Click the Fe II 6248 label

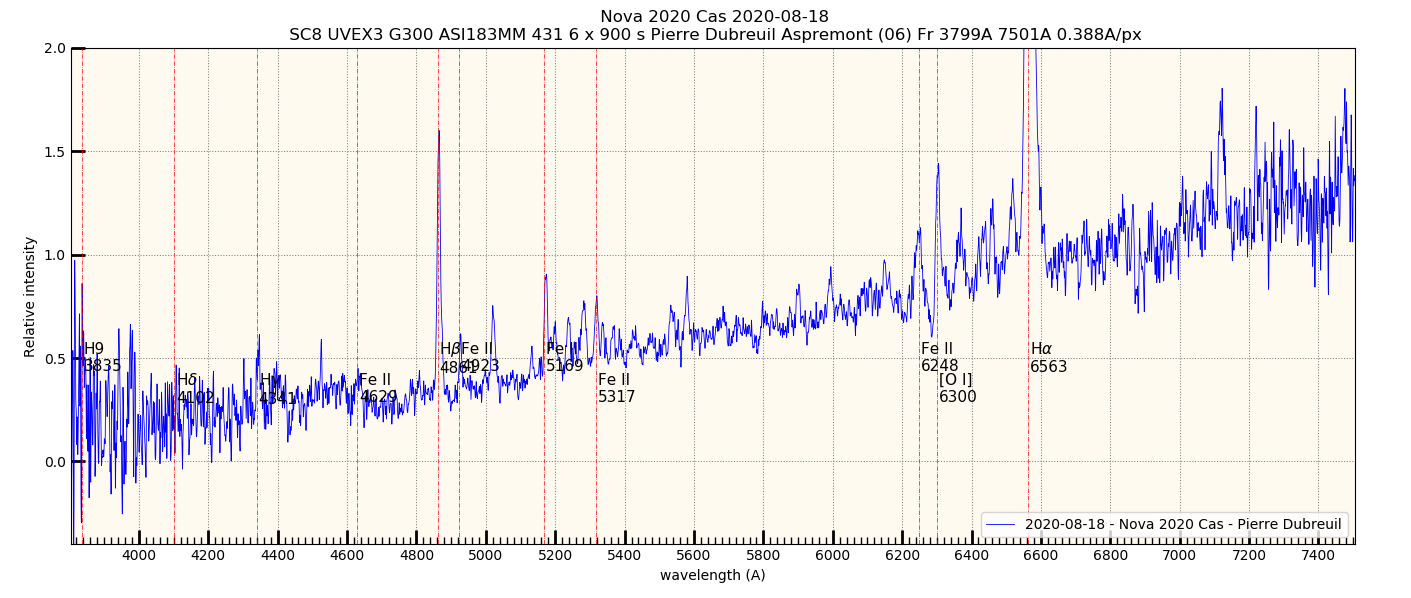939,358
